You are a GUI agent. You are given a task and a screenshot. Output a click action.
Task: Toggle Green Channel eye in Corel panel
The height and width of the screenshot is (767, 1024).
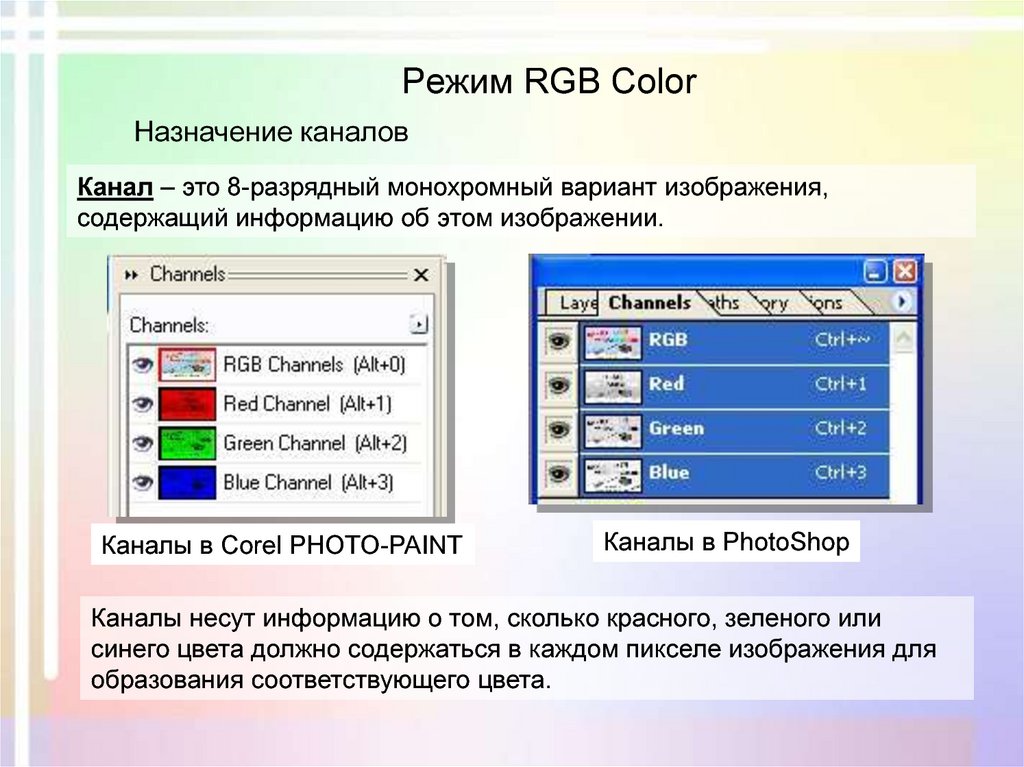[142, 443]
